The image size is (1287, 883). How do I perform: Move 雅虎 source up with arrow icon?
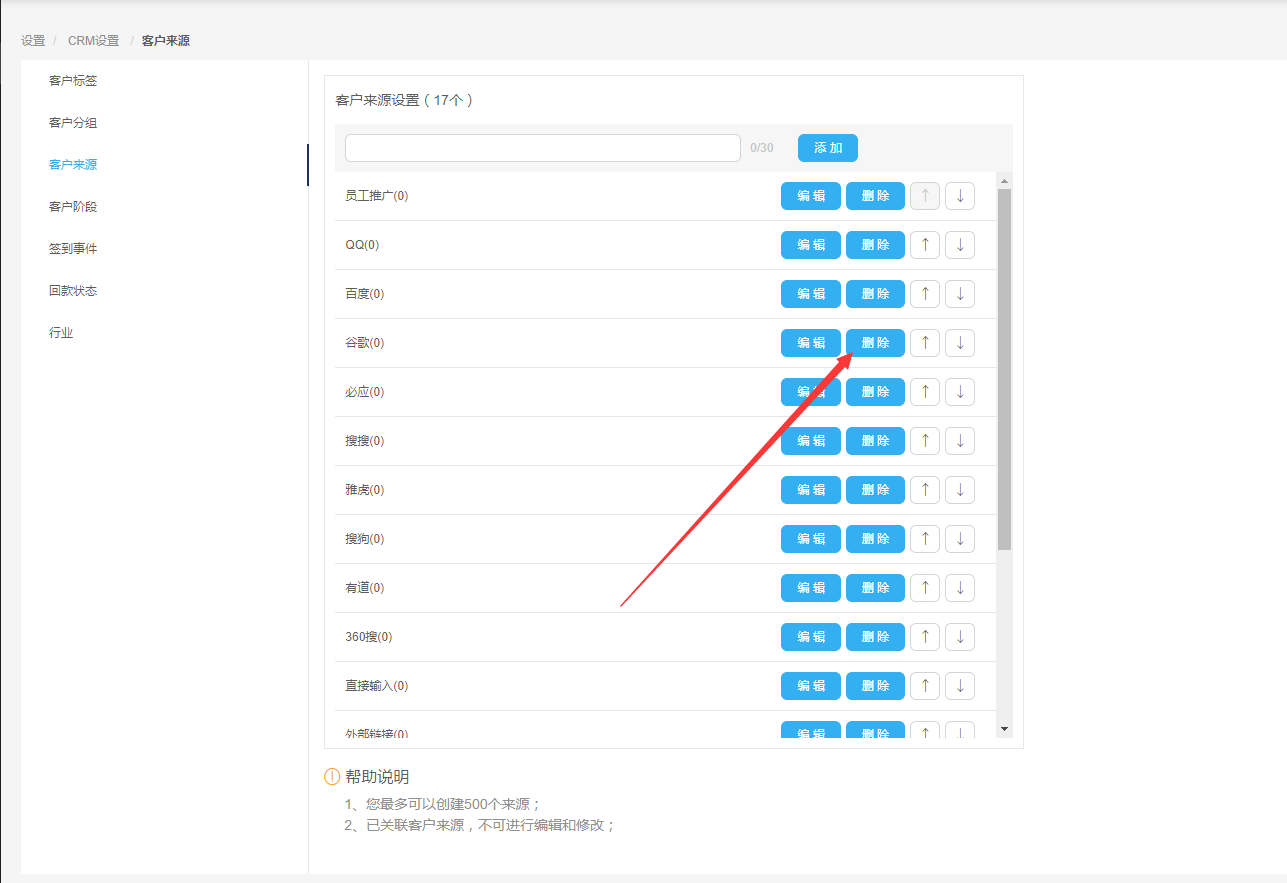924,490
